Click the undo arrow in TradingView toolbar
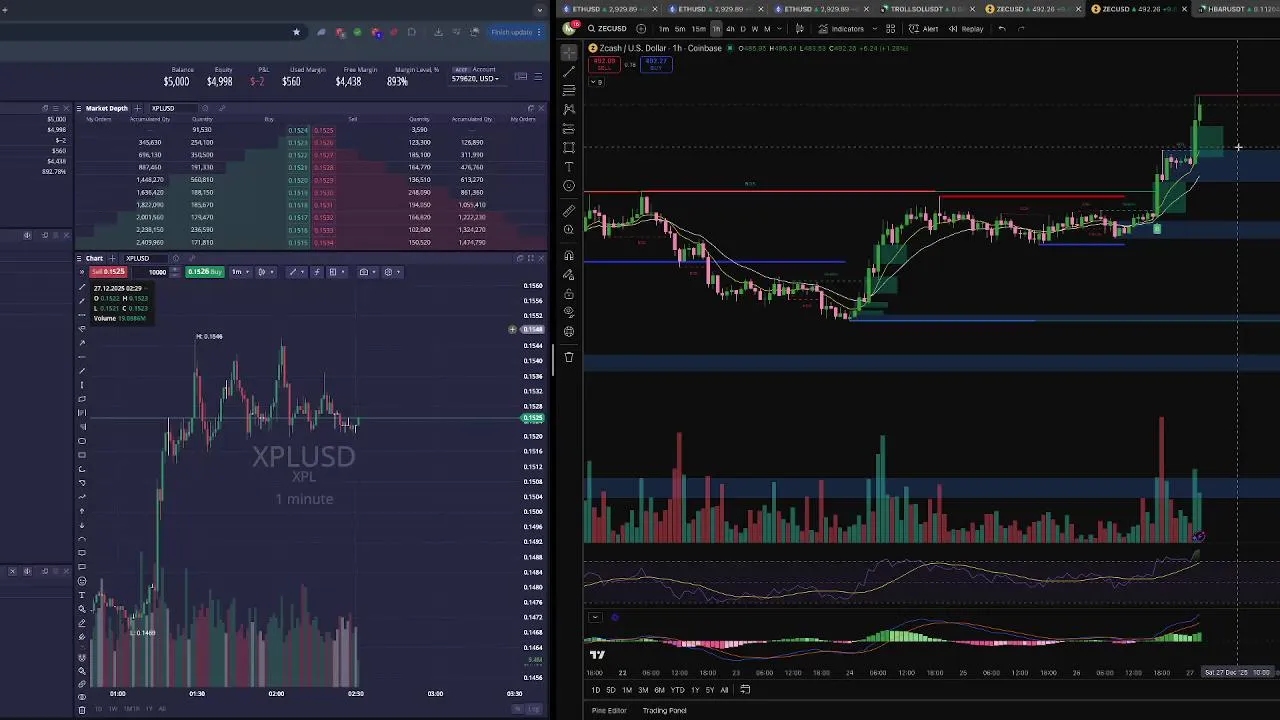Image resolution: width=1280 pixels, height=720 pixels. tap(1002, 28)
